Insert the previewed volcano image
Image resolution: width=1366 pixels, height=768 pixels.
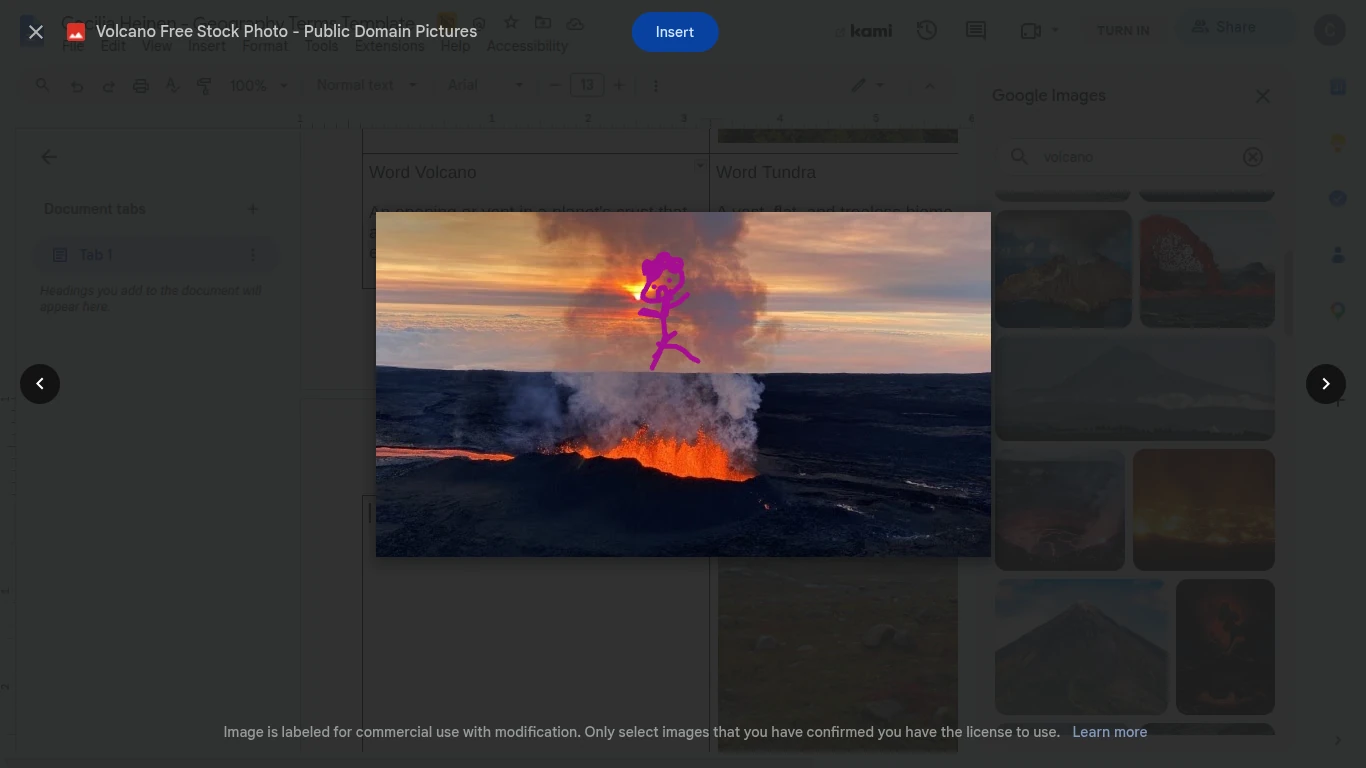coord(675,32)
